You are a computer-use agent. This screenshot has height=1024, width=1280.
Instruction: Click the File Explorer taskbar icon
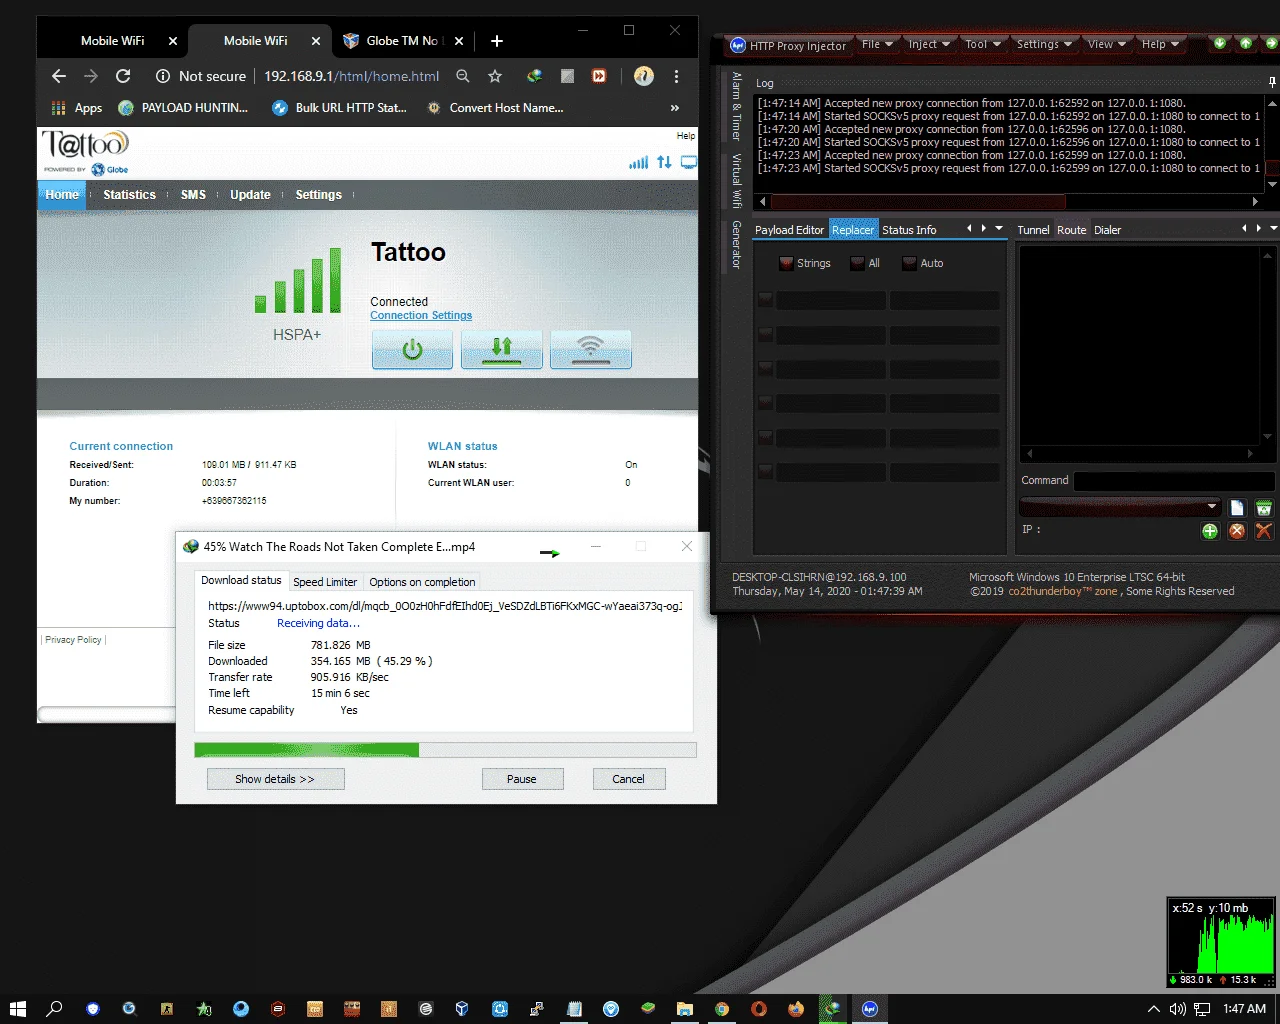tap(685, 1009)
